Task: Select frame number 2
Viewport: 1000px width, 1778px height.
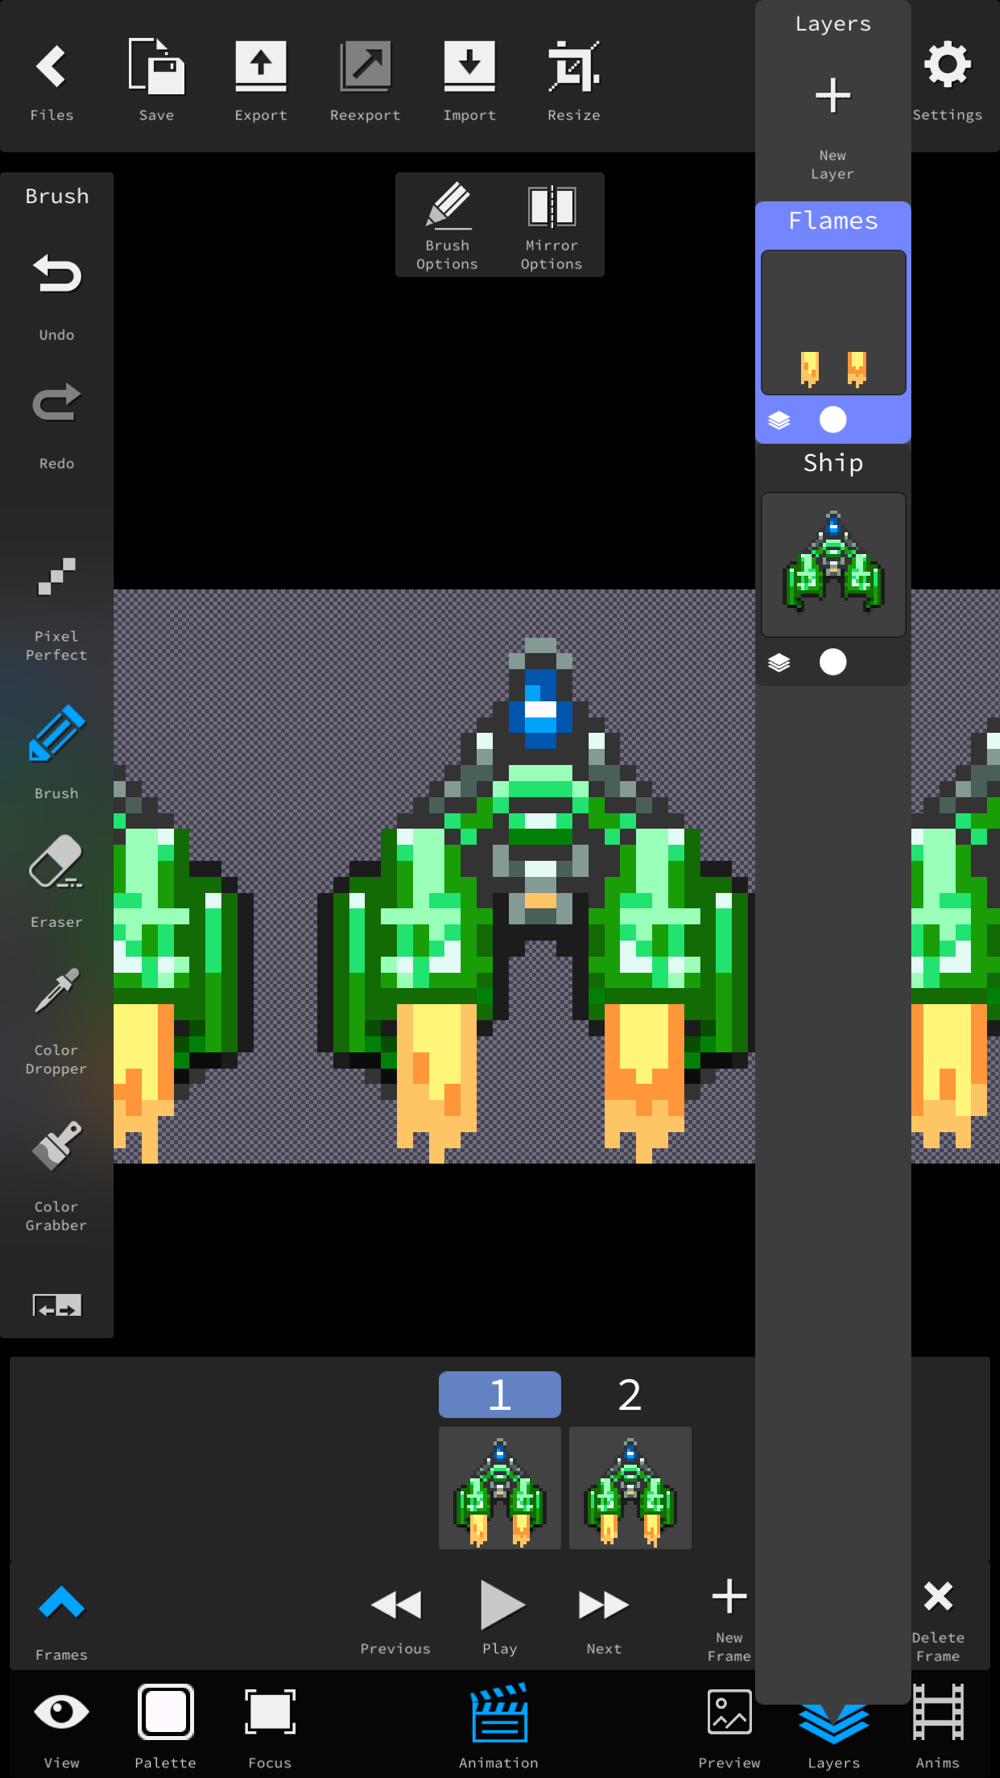Action: [630, 1394]
